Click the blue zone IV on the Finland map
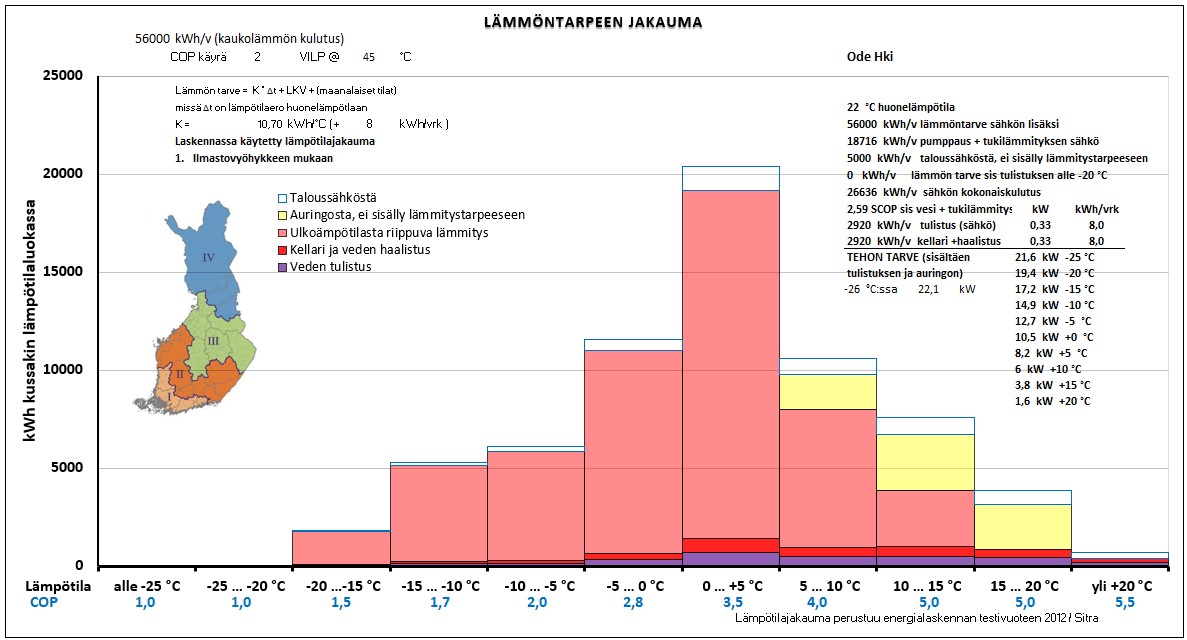 pyautogui.click(x=210, y=258)
